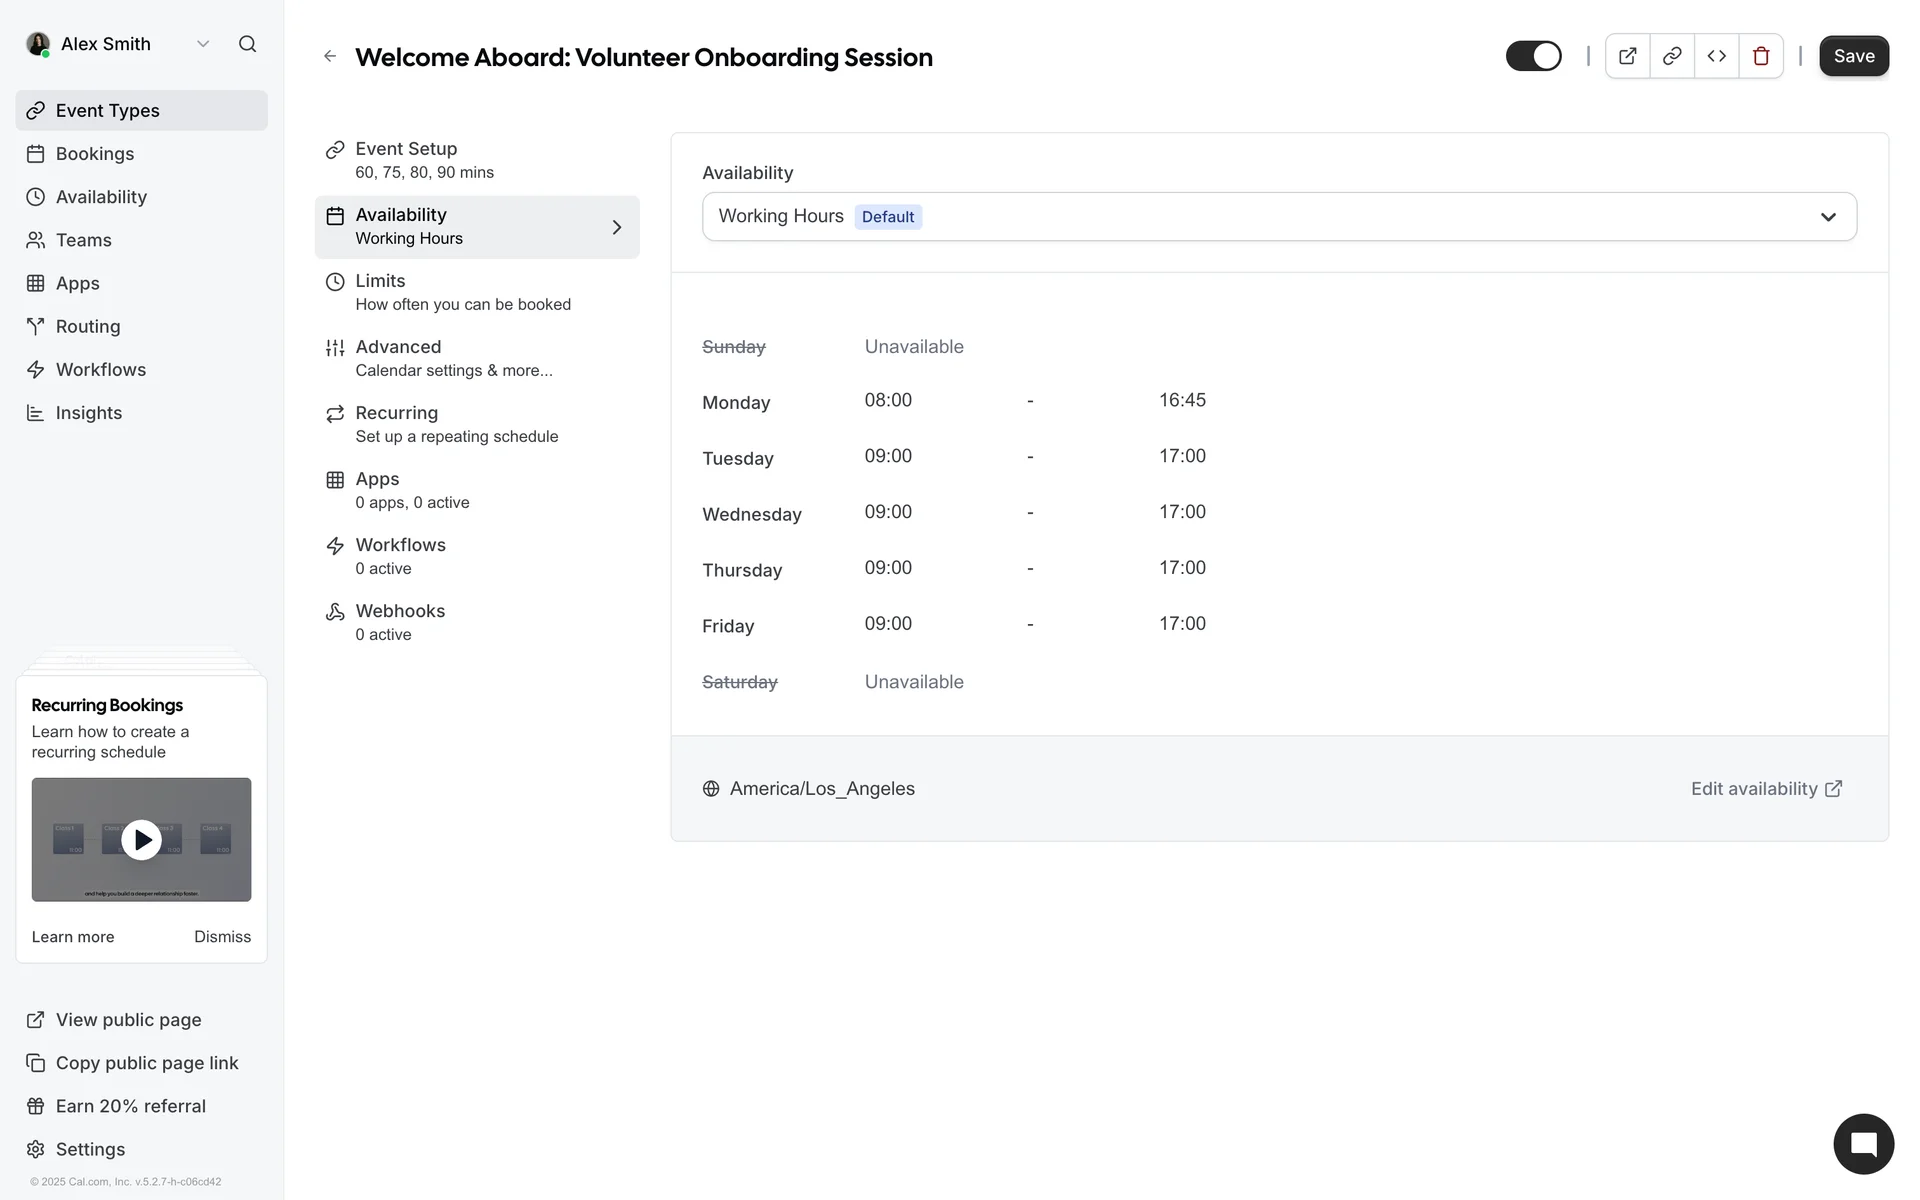This screenshot has width=1920, height=1200.
Task: Click the search magnifier icon
Action: click(247, 44)
